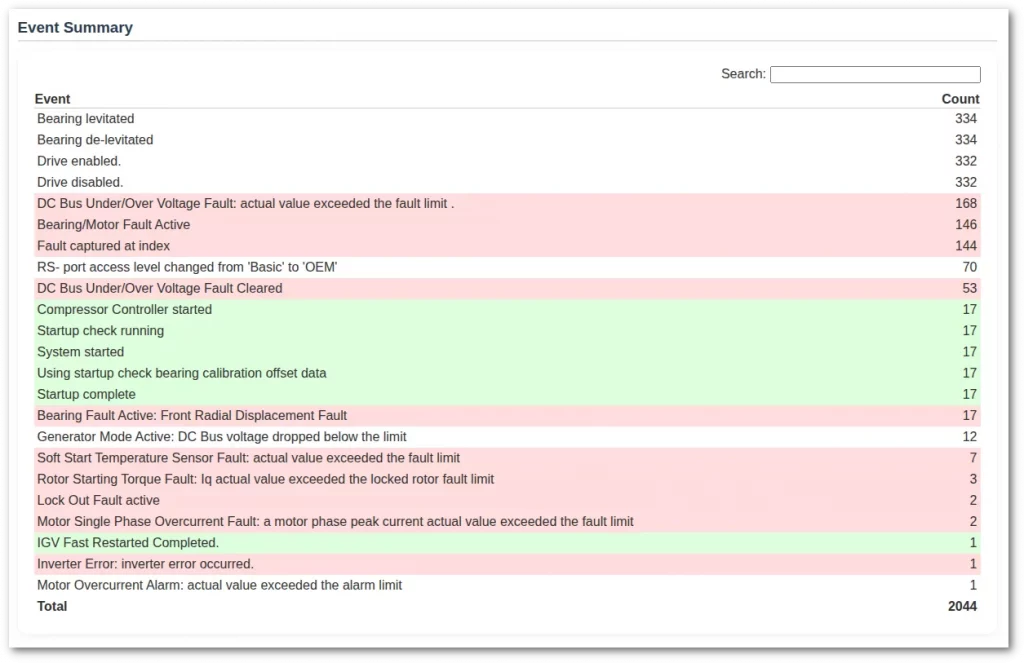The width and height of the screenshot is (1024, 663).
Task: Click the Search input field
Action: (874, 75)
